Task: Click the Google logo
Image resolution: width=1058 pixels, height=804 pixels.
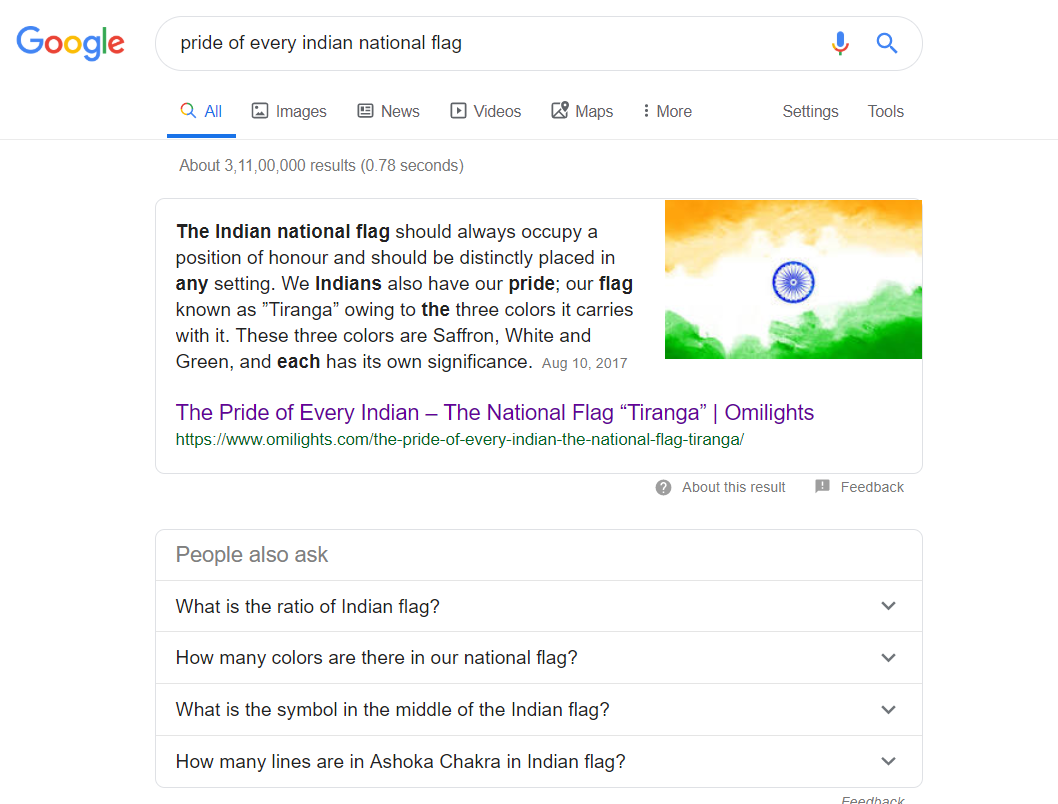Action: click(71, 42)
